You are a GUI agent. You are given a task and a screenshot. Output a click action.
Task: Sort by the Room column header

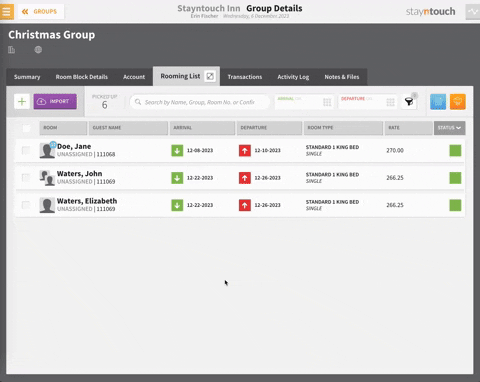pyautogui.click(x=63, y=128)
